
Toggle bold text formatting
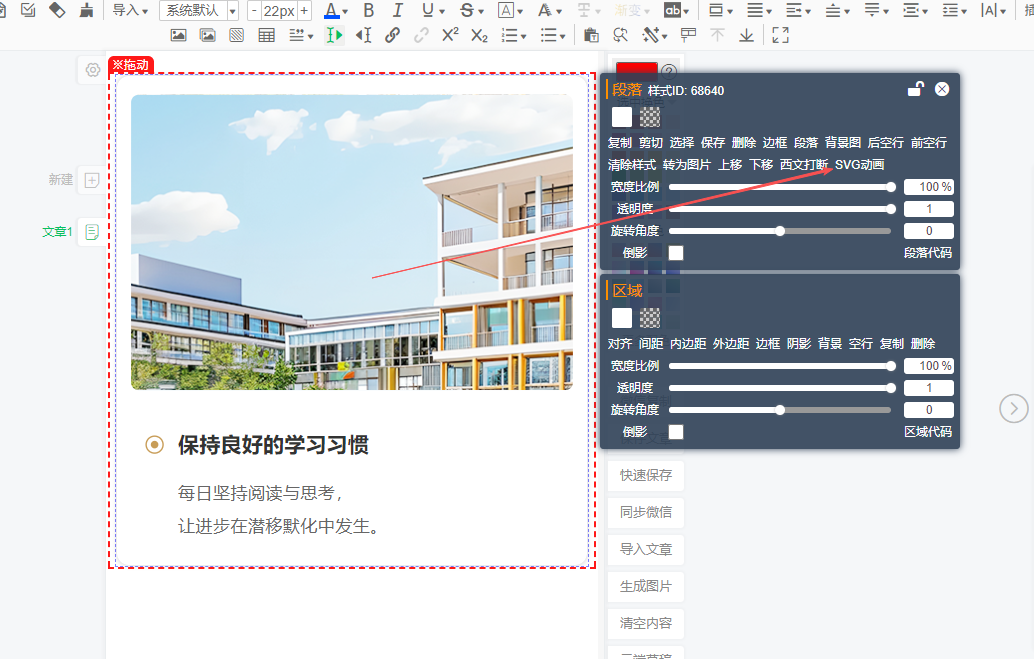click(369, 11)
